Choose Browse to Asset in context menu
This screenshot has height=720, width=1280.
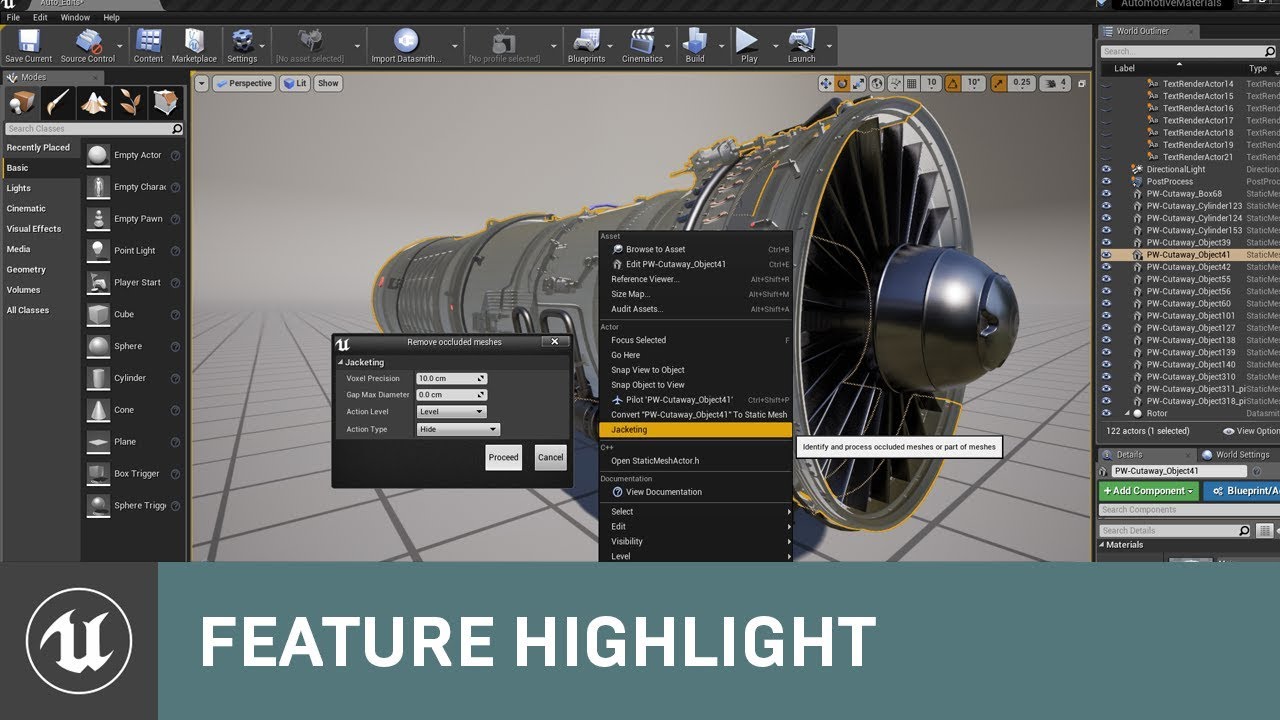click(x=695, y=249)
